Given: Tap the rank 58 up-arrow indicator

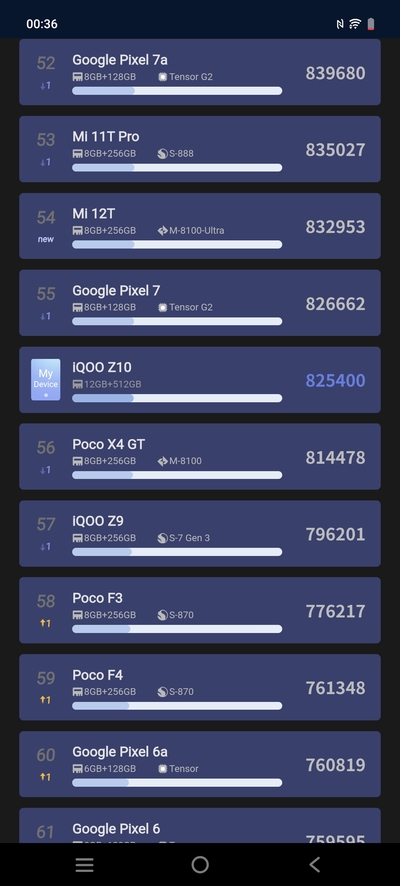Looking at the screenshot, I should coord(45,623).
